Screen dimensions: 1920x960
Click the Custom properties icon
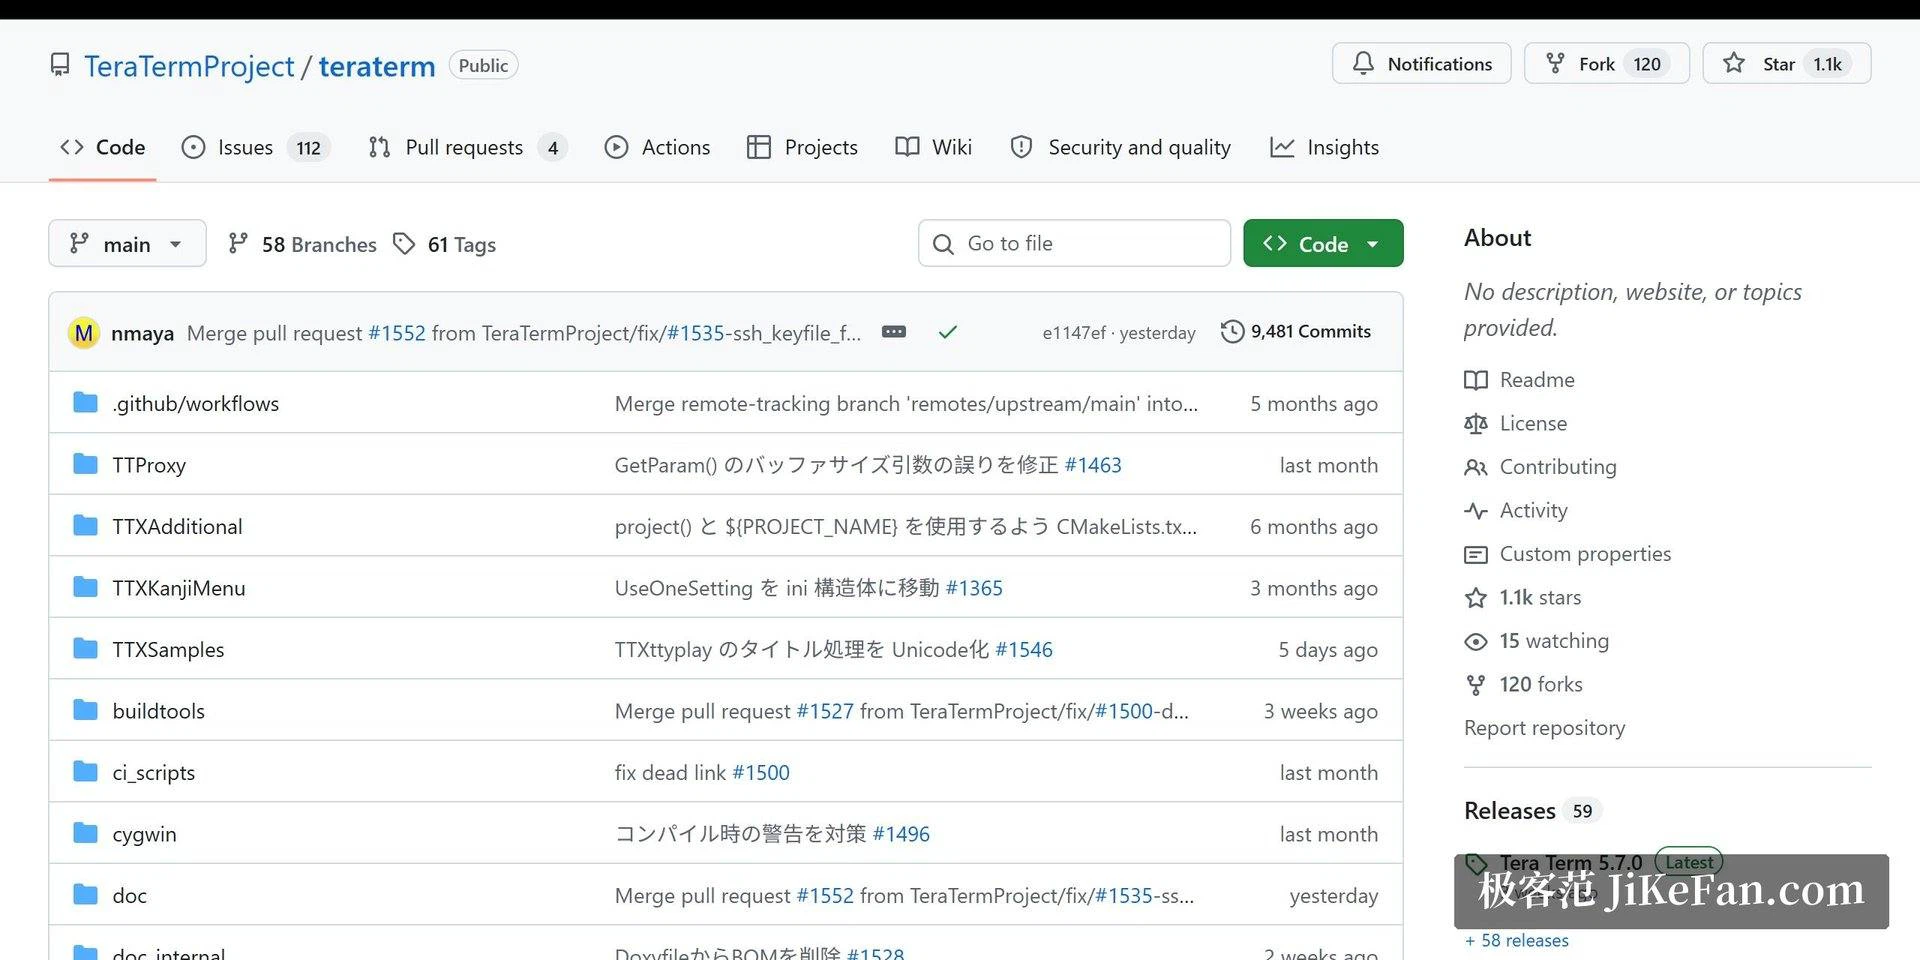coord(1476,554)
